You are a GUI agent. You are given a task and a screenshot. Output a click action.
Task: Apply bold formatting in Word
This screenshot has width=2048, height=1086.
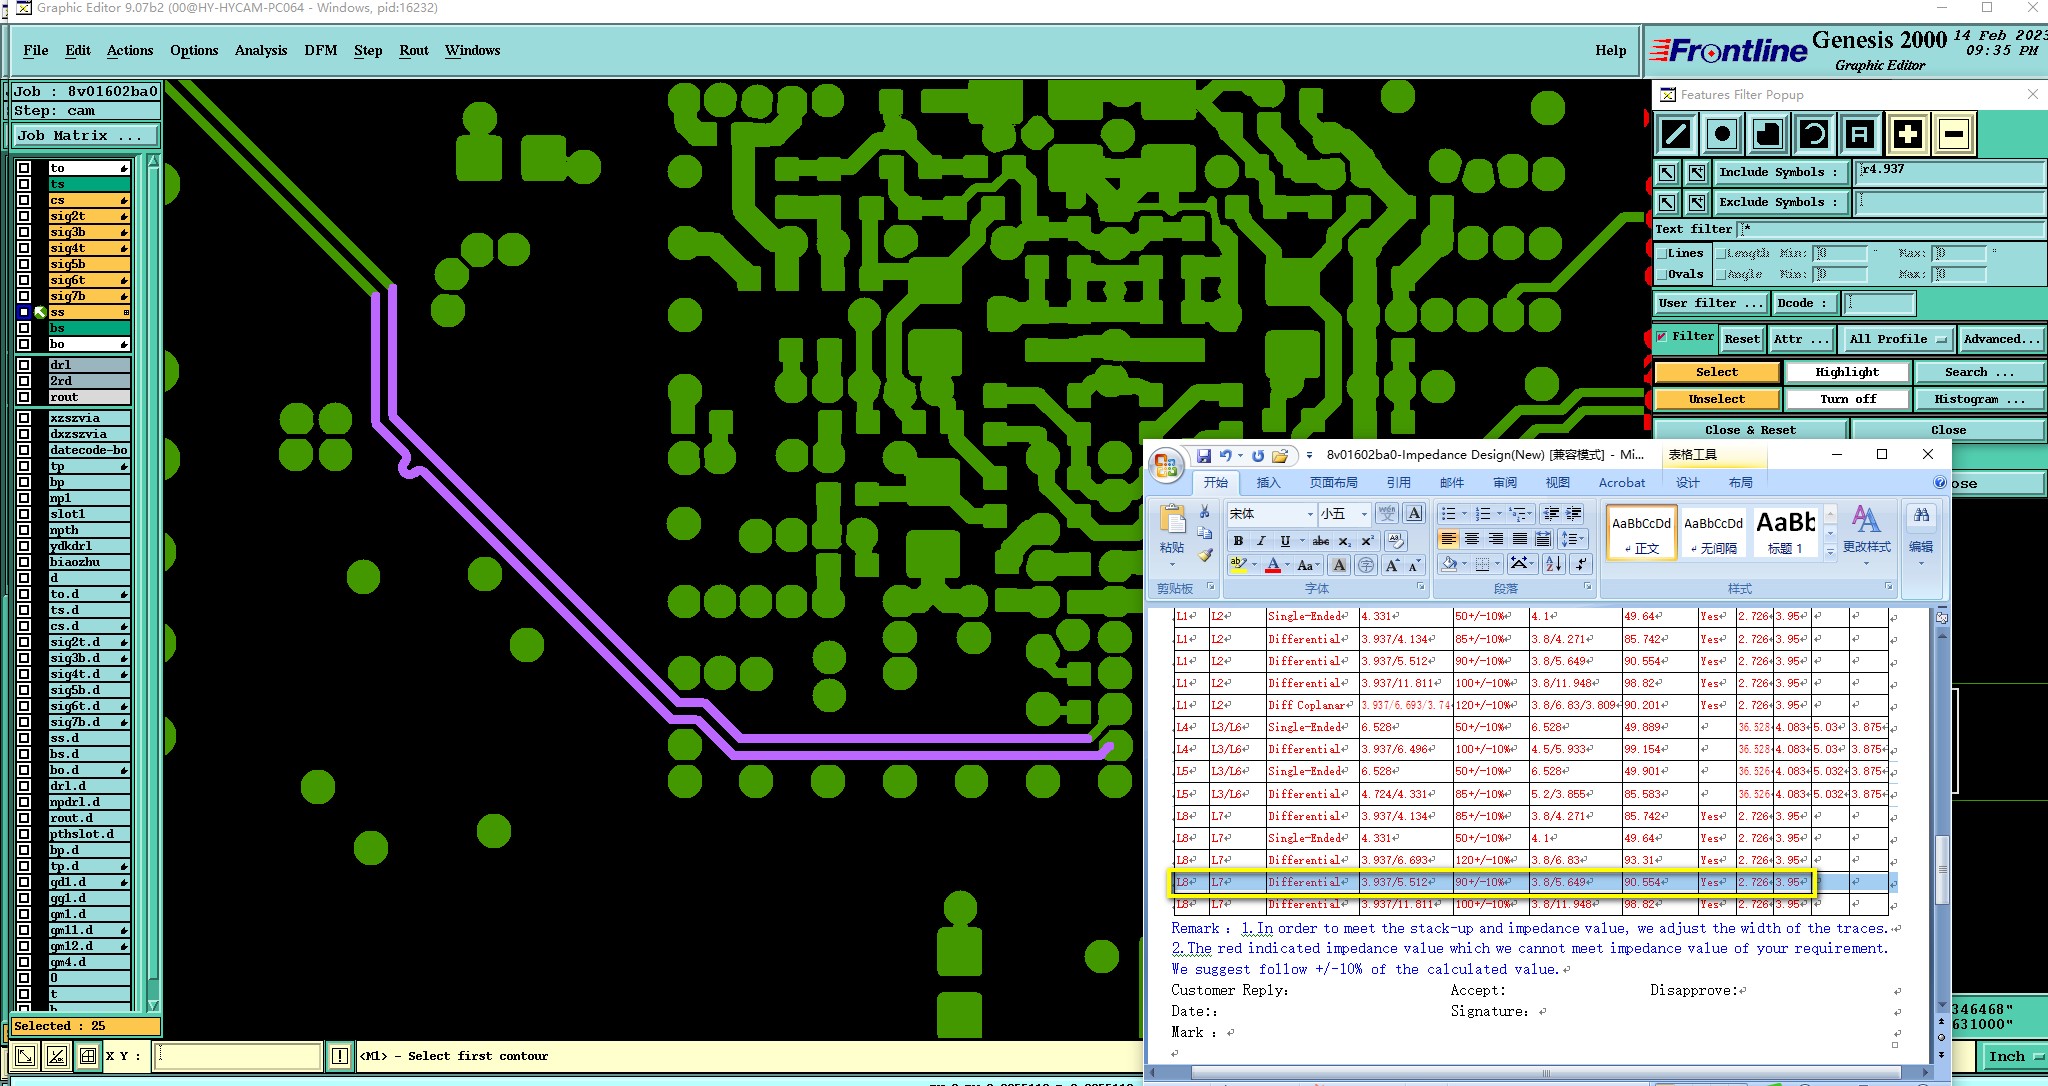[1238, 540]
